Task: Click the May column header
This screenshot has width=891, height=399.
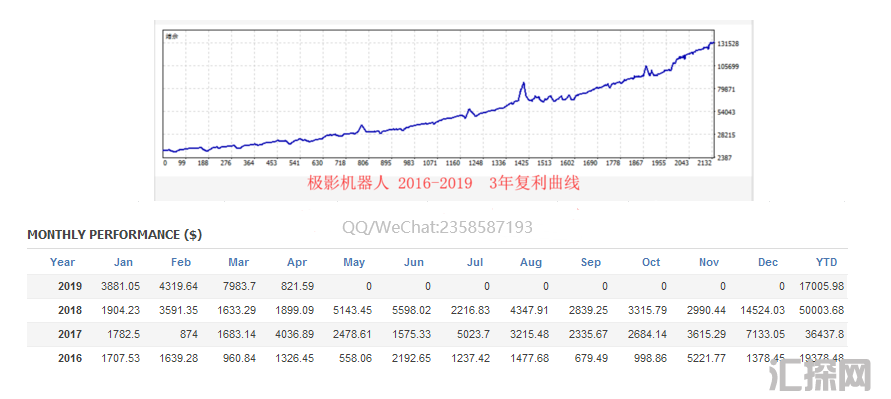Action: click(x=354, y=262)
